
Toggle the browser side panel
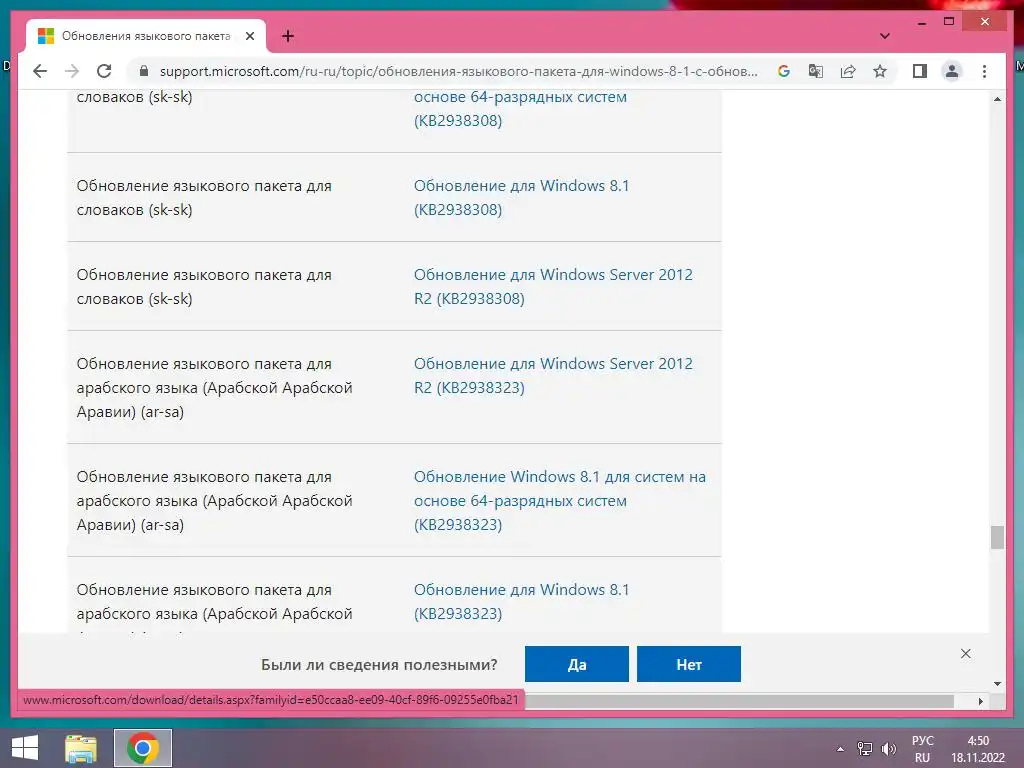[x=920, y=71]
